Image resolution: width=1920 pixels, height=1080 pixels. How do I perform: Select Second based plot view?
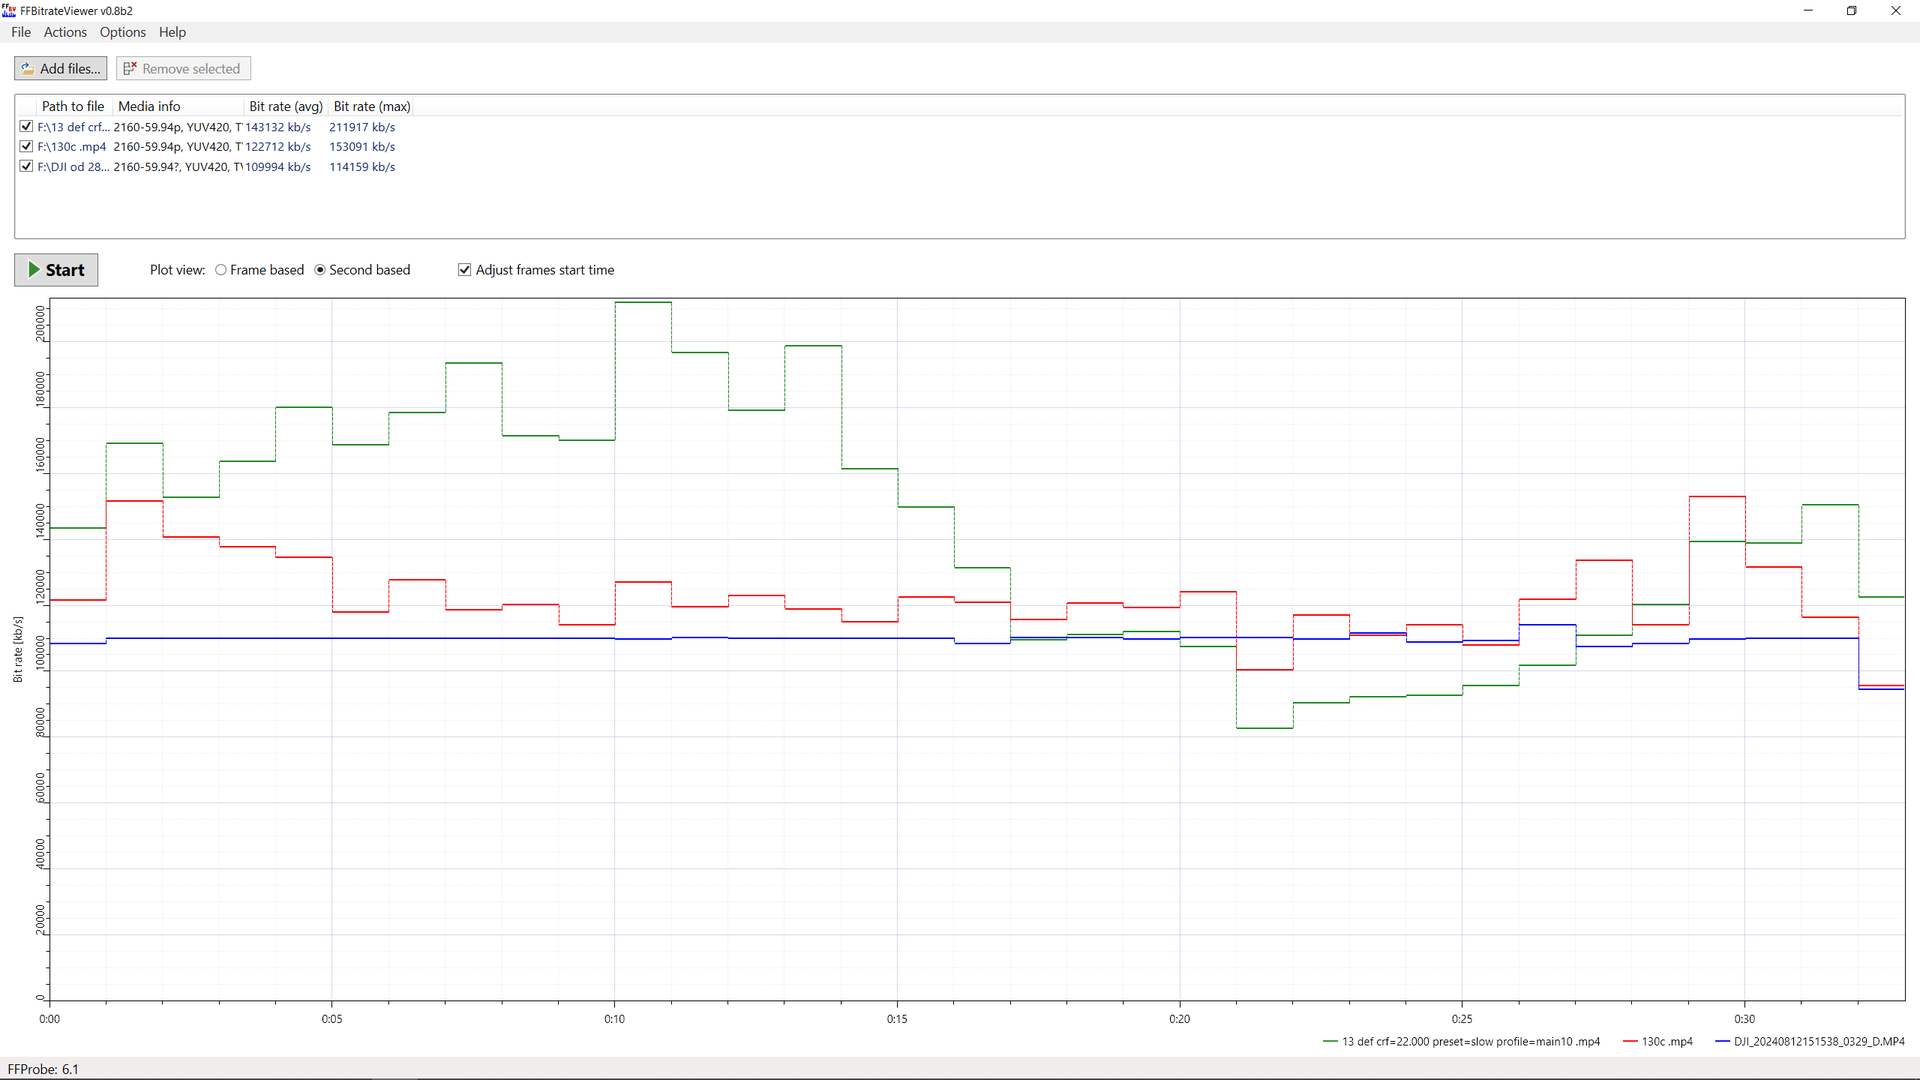pos(320,270)
